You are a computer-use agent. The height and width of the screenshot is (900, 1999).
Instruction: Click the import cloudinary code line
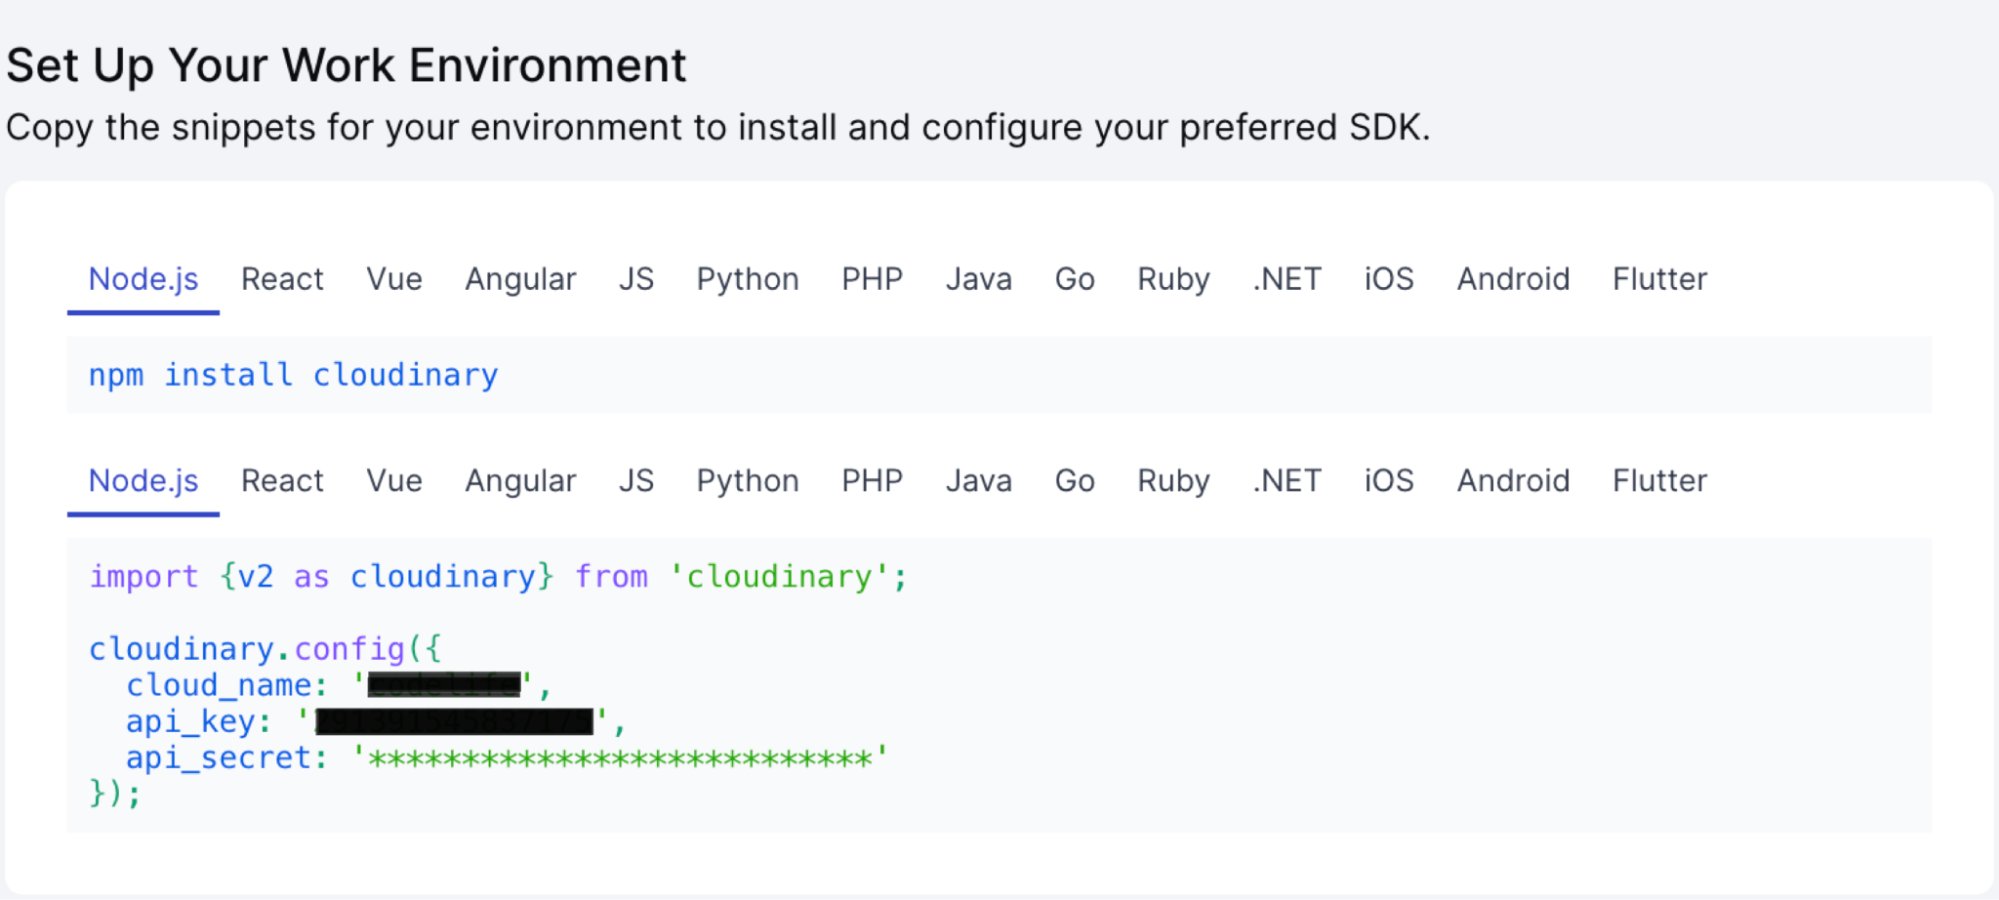pyautogui.click(x=498, y=577)
